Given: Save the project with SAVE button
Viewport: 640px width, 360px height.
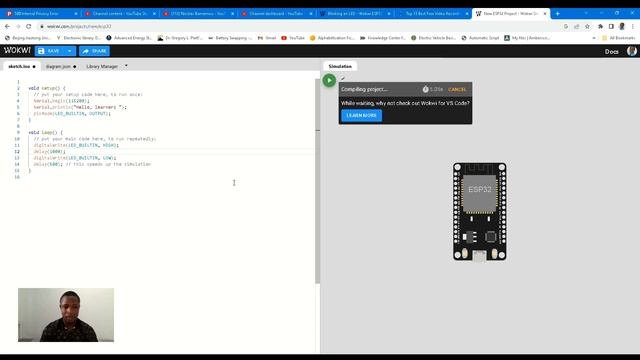Looking at the screenshot, I should [x=49, y=51].
